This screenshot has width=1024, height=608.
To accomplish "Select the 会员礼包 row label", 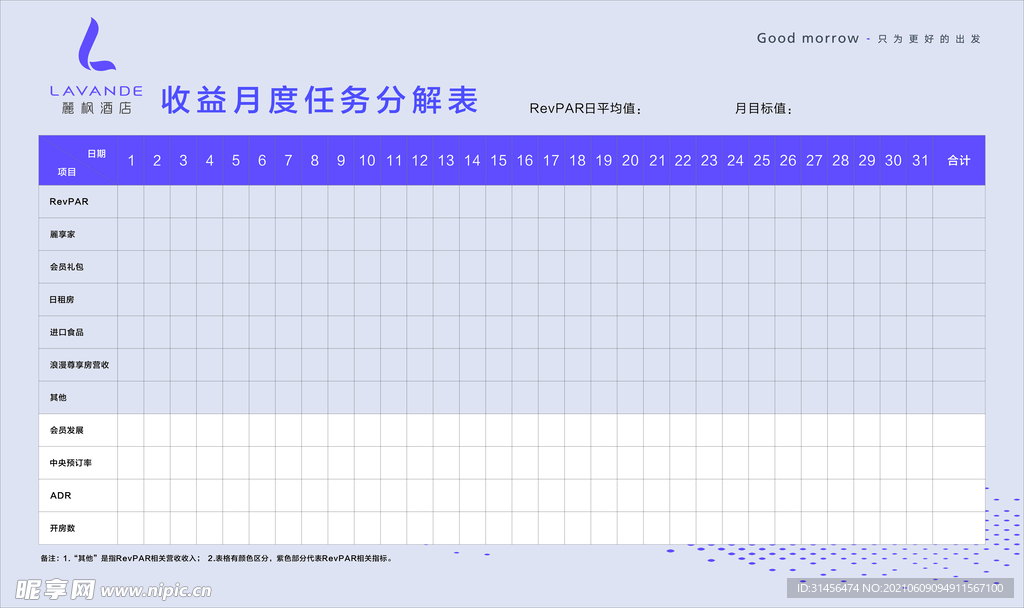I will tap(66, 267).
